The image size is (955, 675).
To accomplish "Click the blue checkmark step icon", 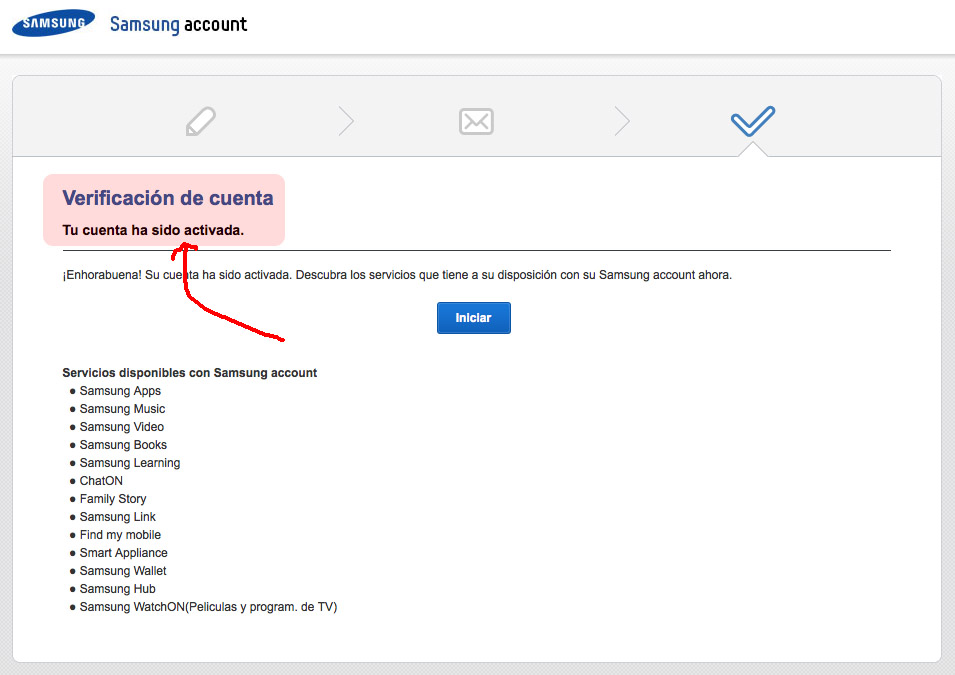I will click(753, 121).
